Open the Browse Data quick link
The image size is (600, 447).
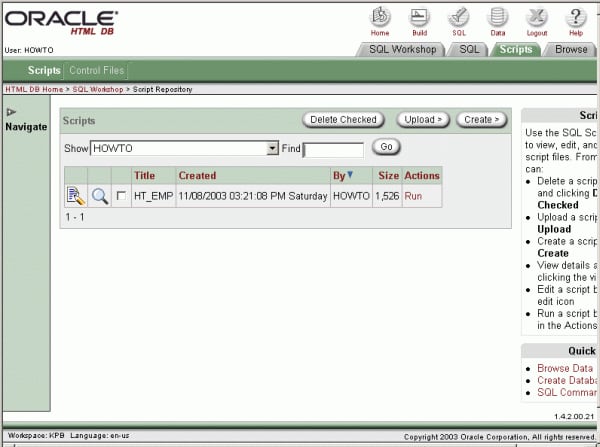click(x=565, y=368)
